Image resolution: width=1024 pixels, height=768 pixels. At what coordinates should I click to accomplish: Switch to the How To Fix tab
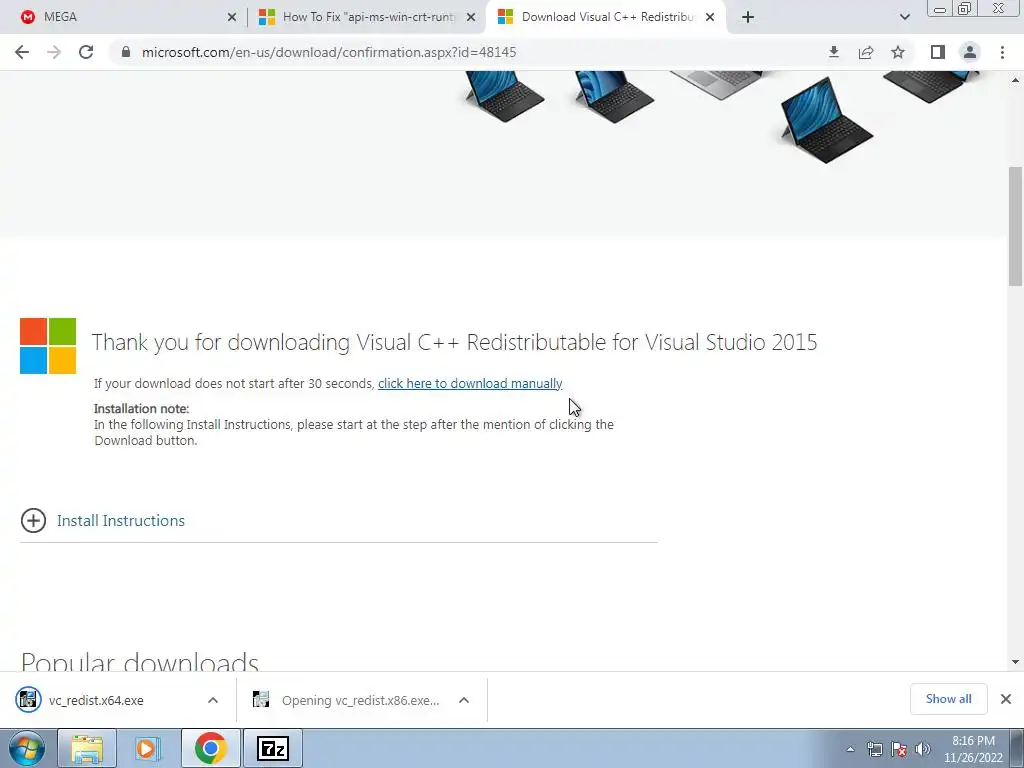pyautogui.click(x=366, y=17)
